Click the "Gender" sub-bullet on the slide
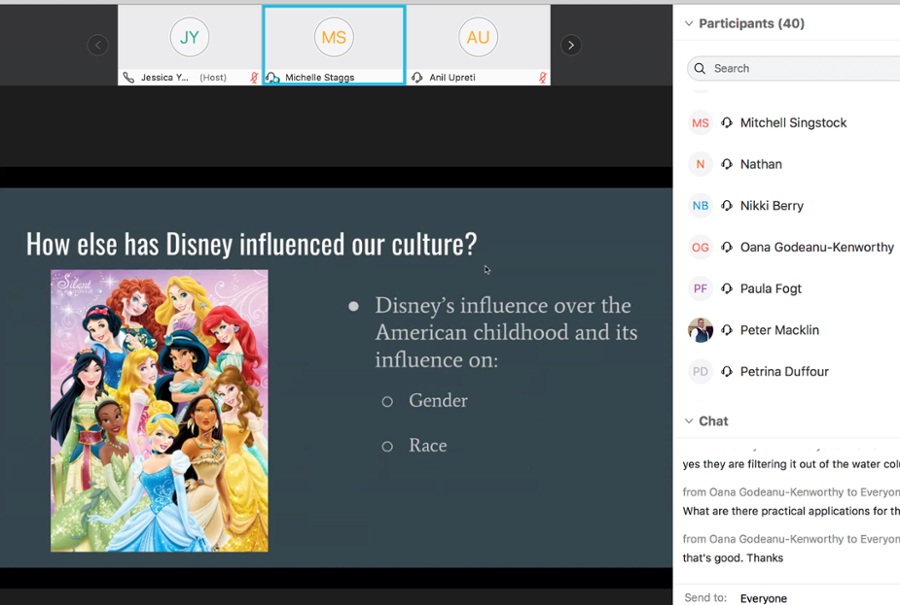 [x=438, y=401]
